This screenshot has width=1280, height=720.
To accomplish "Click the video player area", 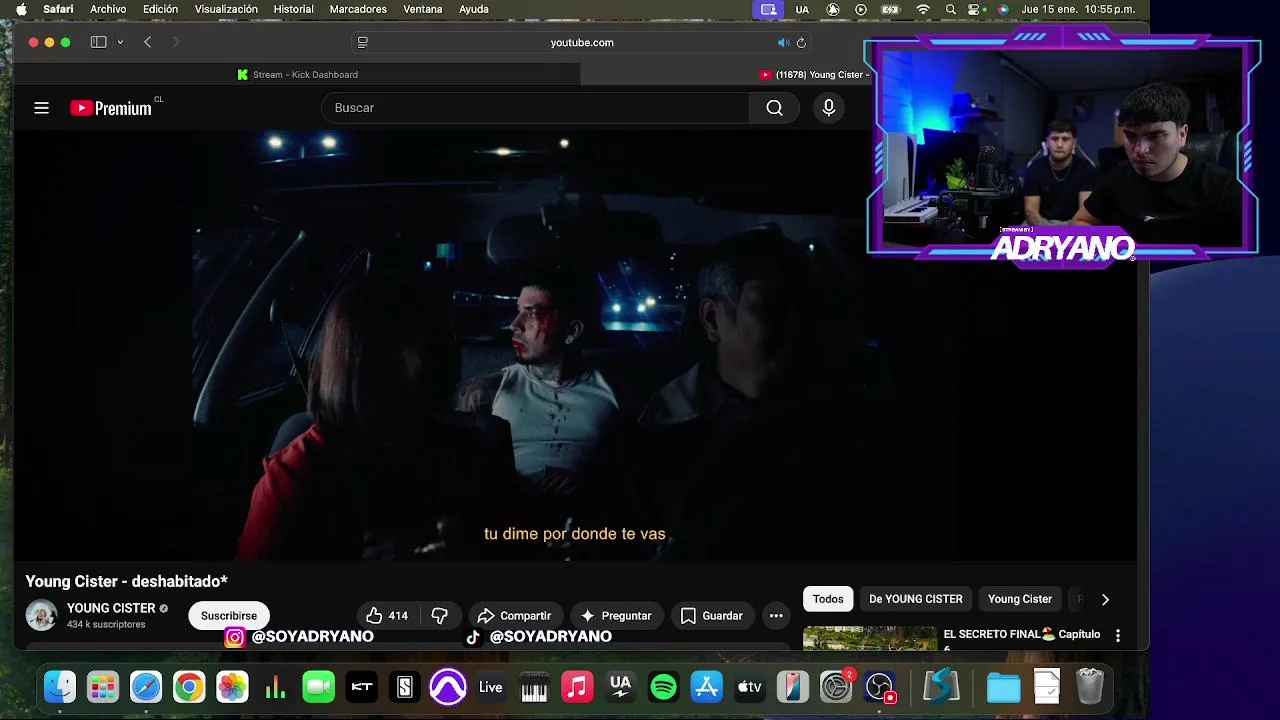I will coord(575,345).
